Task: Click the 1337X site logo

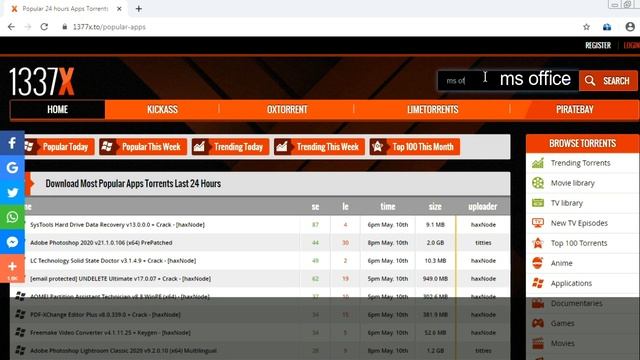Action: point(42,82)
